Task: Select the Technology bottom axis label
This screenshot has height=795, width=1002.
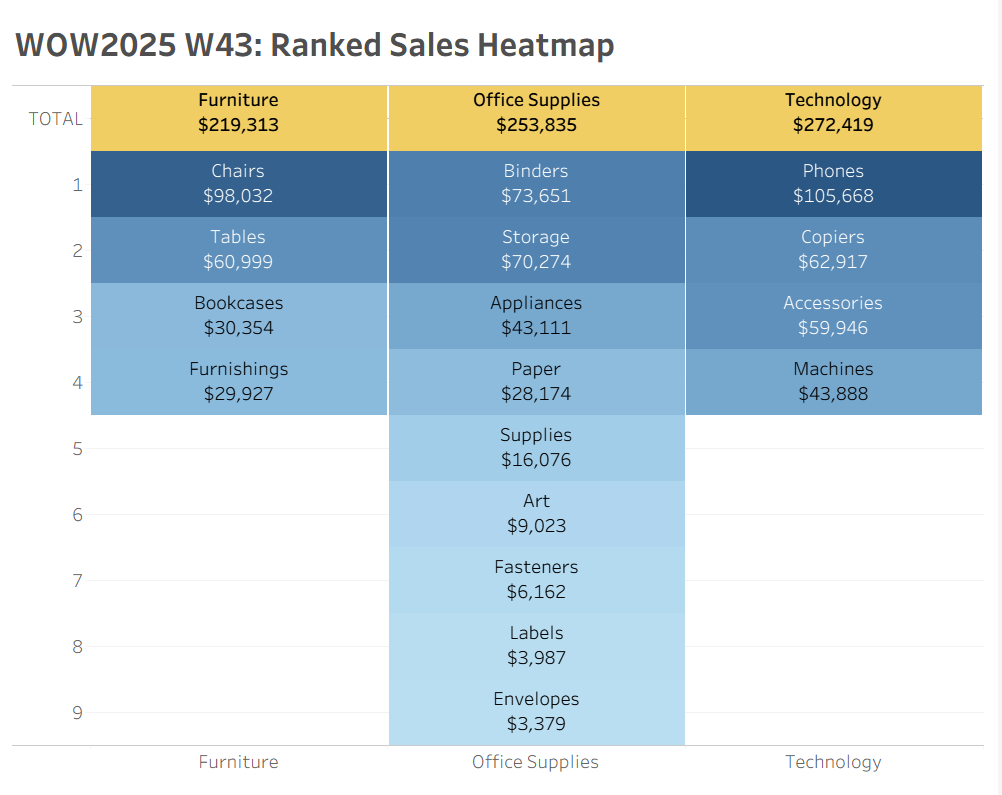Action: click(833, 762)
